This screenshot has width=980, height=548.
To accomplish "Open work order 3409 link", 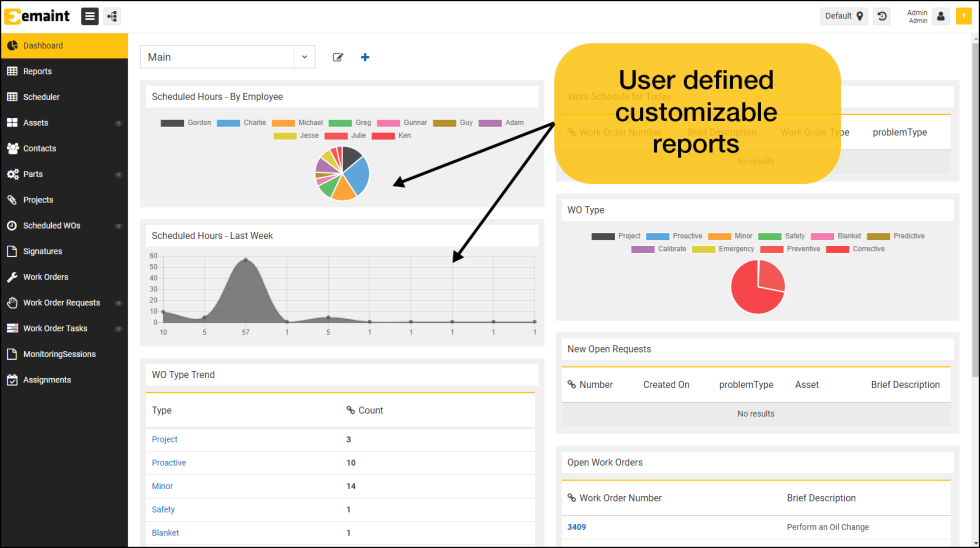I will [577, 526].
